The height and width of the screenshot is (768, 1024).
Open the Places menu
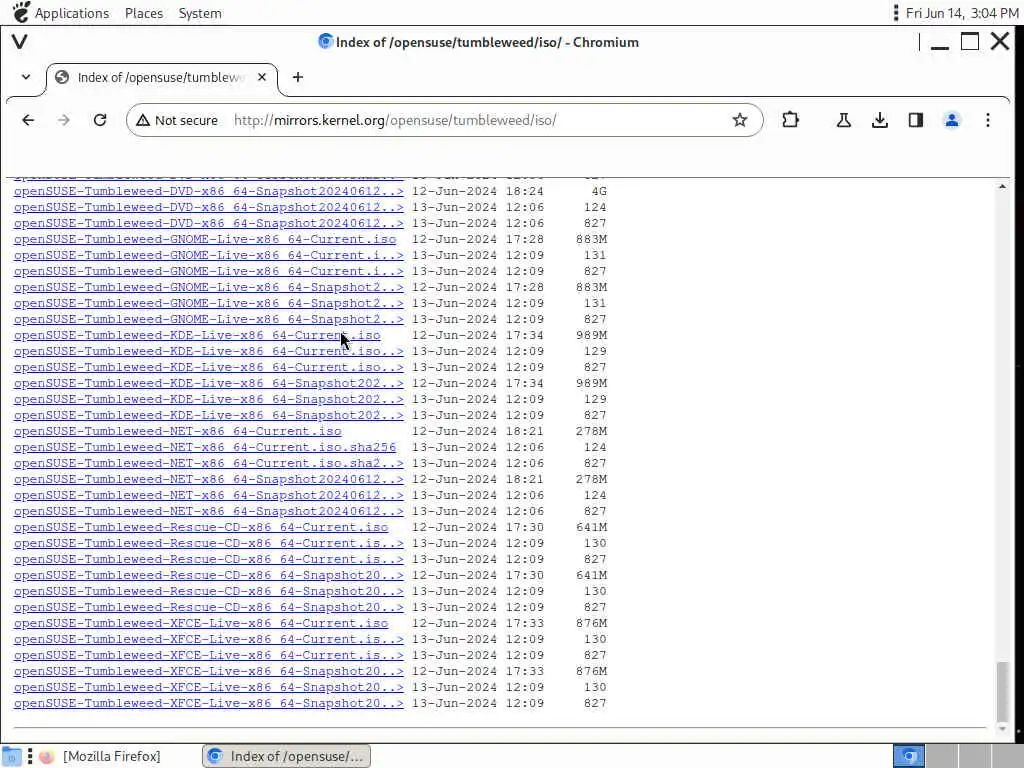pos(144,13)
